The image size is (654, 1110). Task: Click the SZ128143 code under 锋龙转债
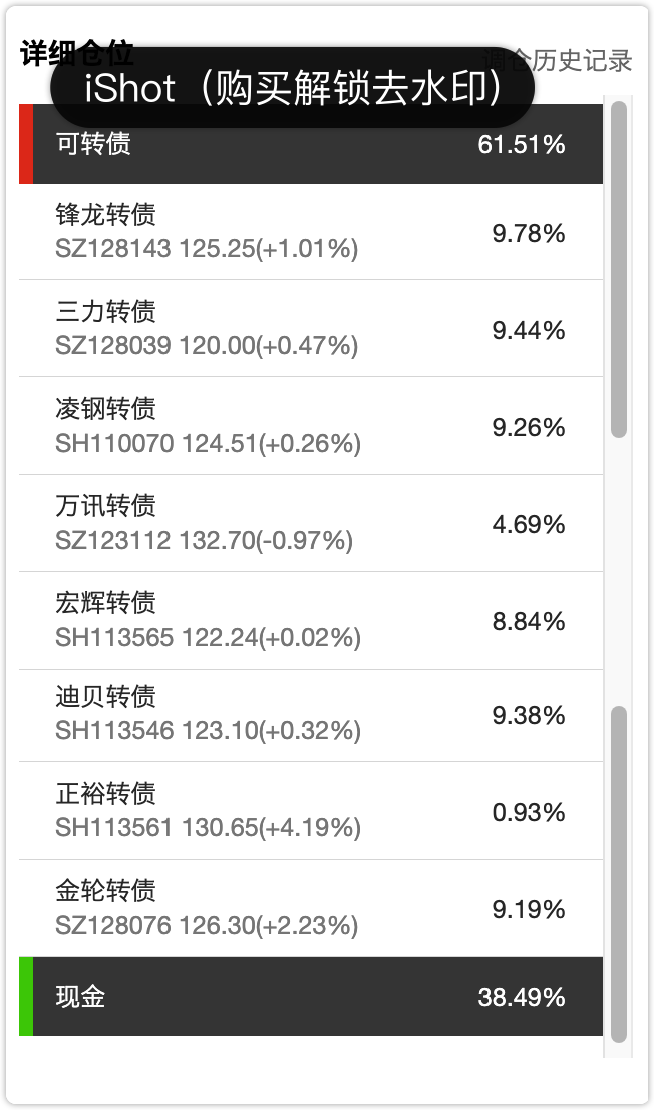[x=114, y=248]
